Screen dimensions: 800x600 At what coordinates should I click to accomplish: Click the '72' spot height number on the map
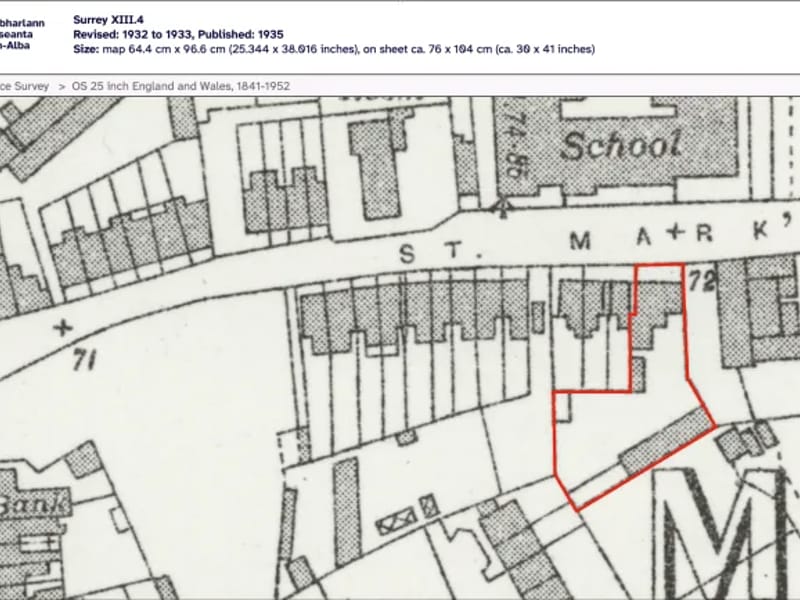point(703,281)
